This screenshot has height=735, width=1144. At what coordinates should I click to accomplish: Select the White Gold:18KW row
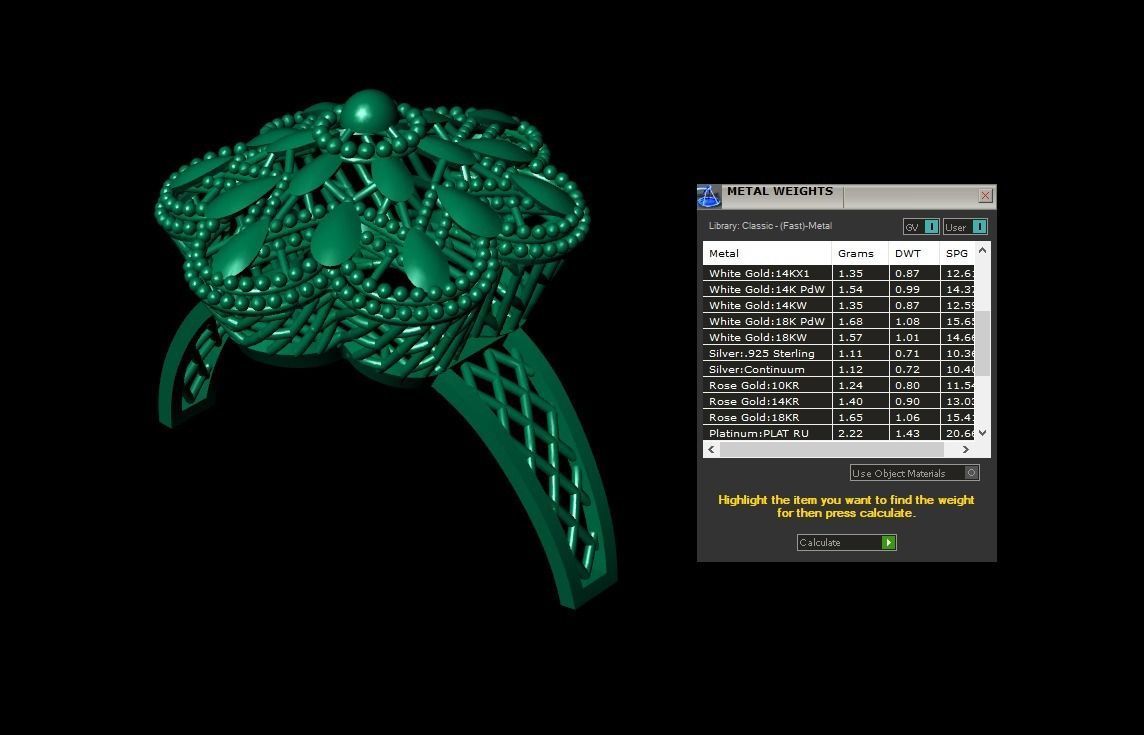pyautogui.click(x=838, y=337)
